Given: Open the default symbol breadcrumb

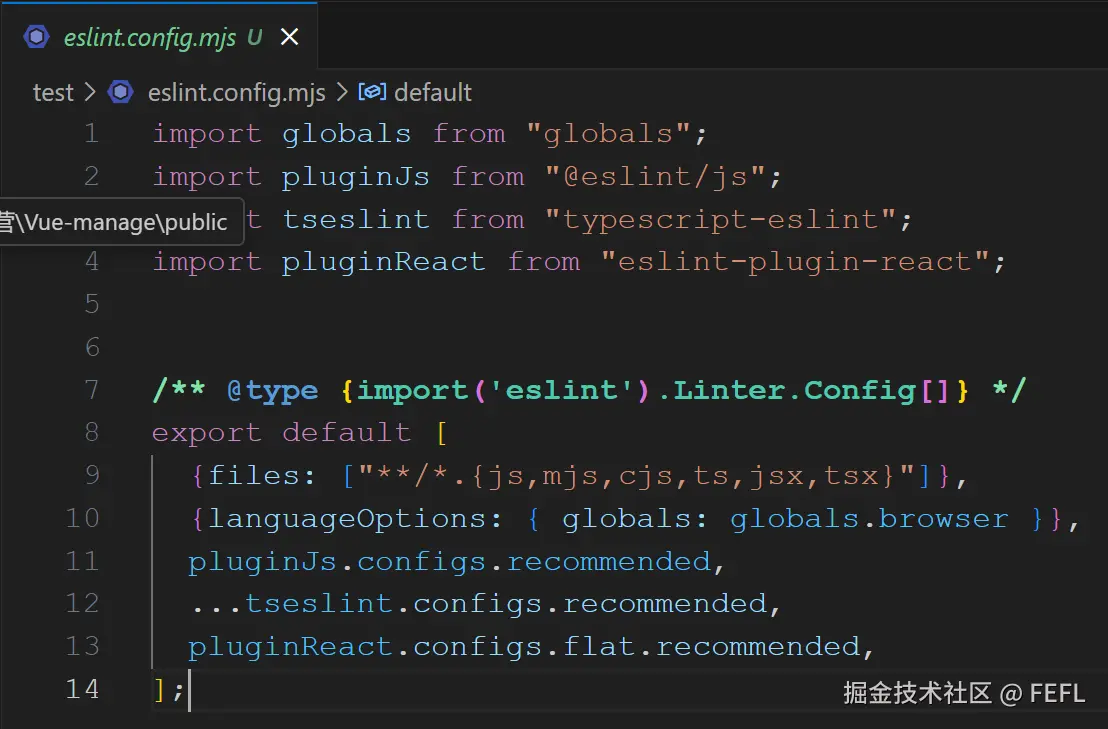Looking at the screenshot, I should point(433,93).
